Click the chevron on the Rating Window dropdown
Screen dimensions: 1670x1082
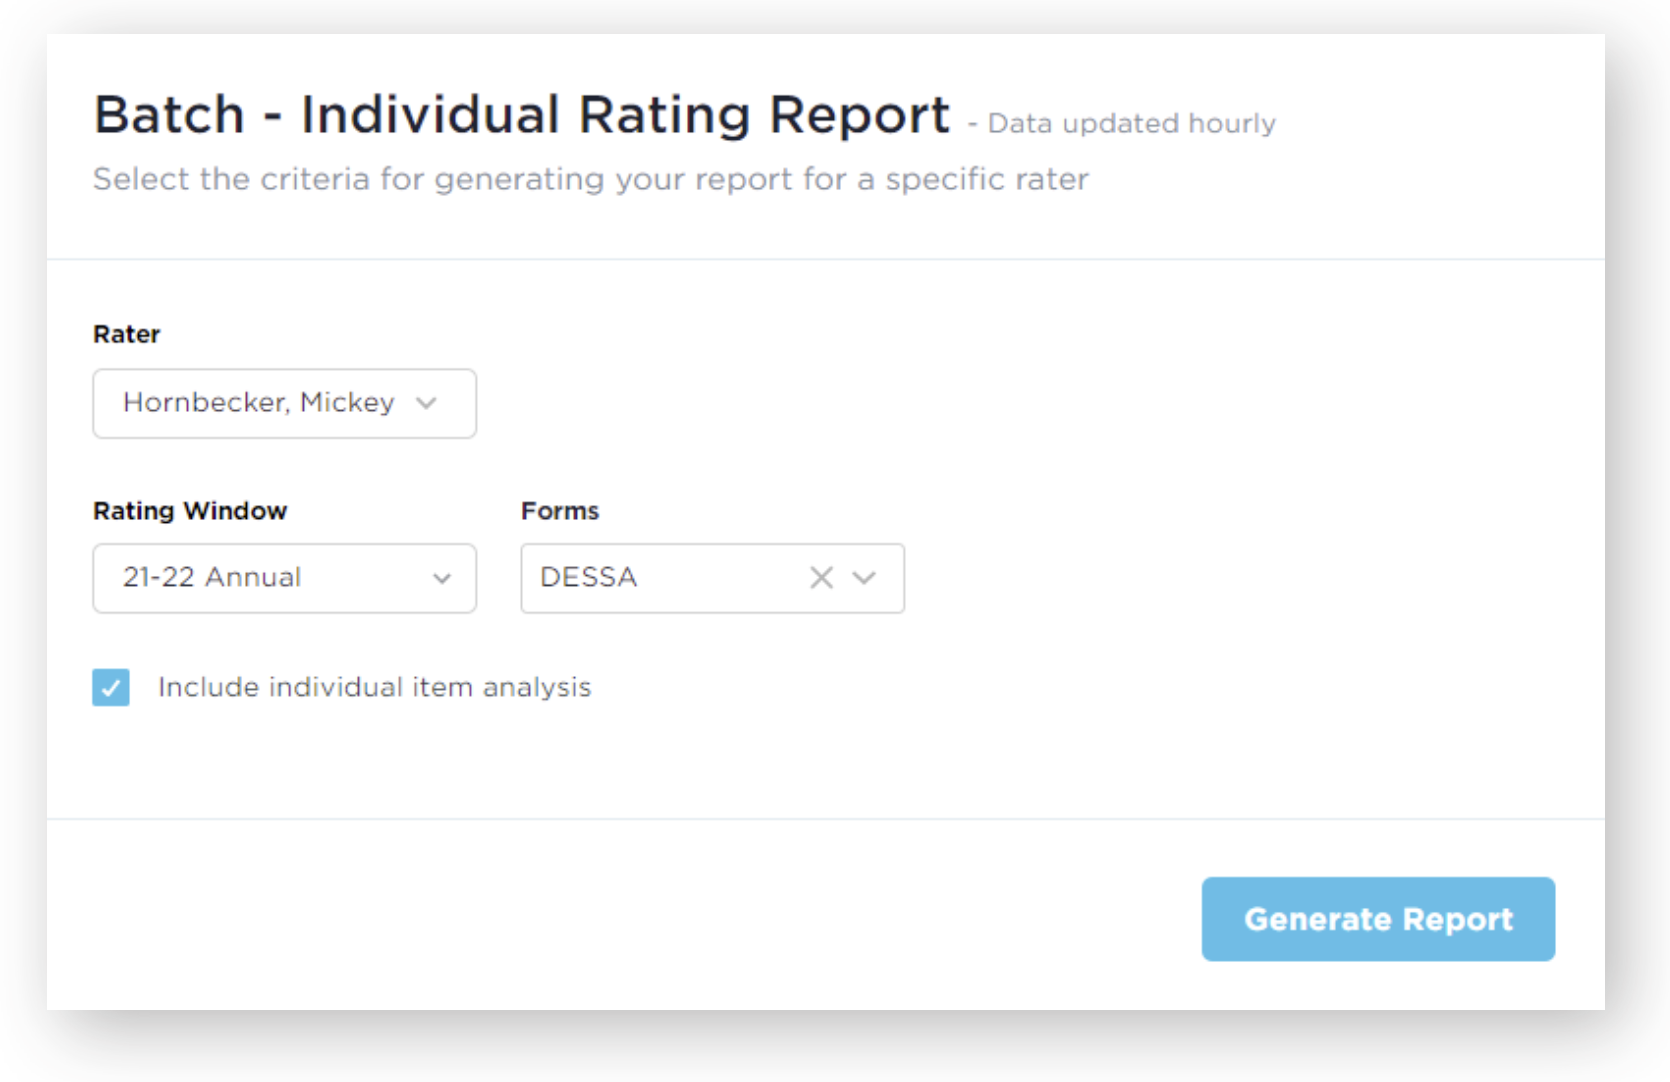(x=444, y=578)
